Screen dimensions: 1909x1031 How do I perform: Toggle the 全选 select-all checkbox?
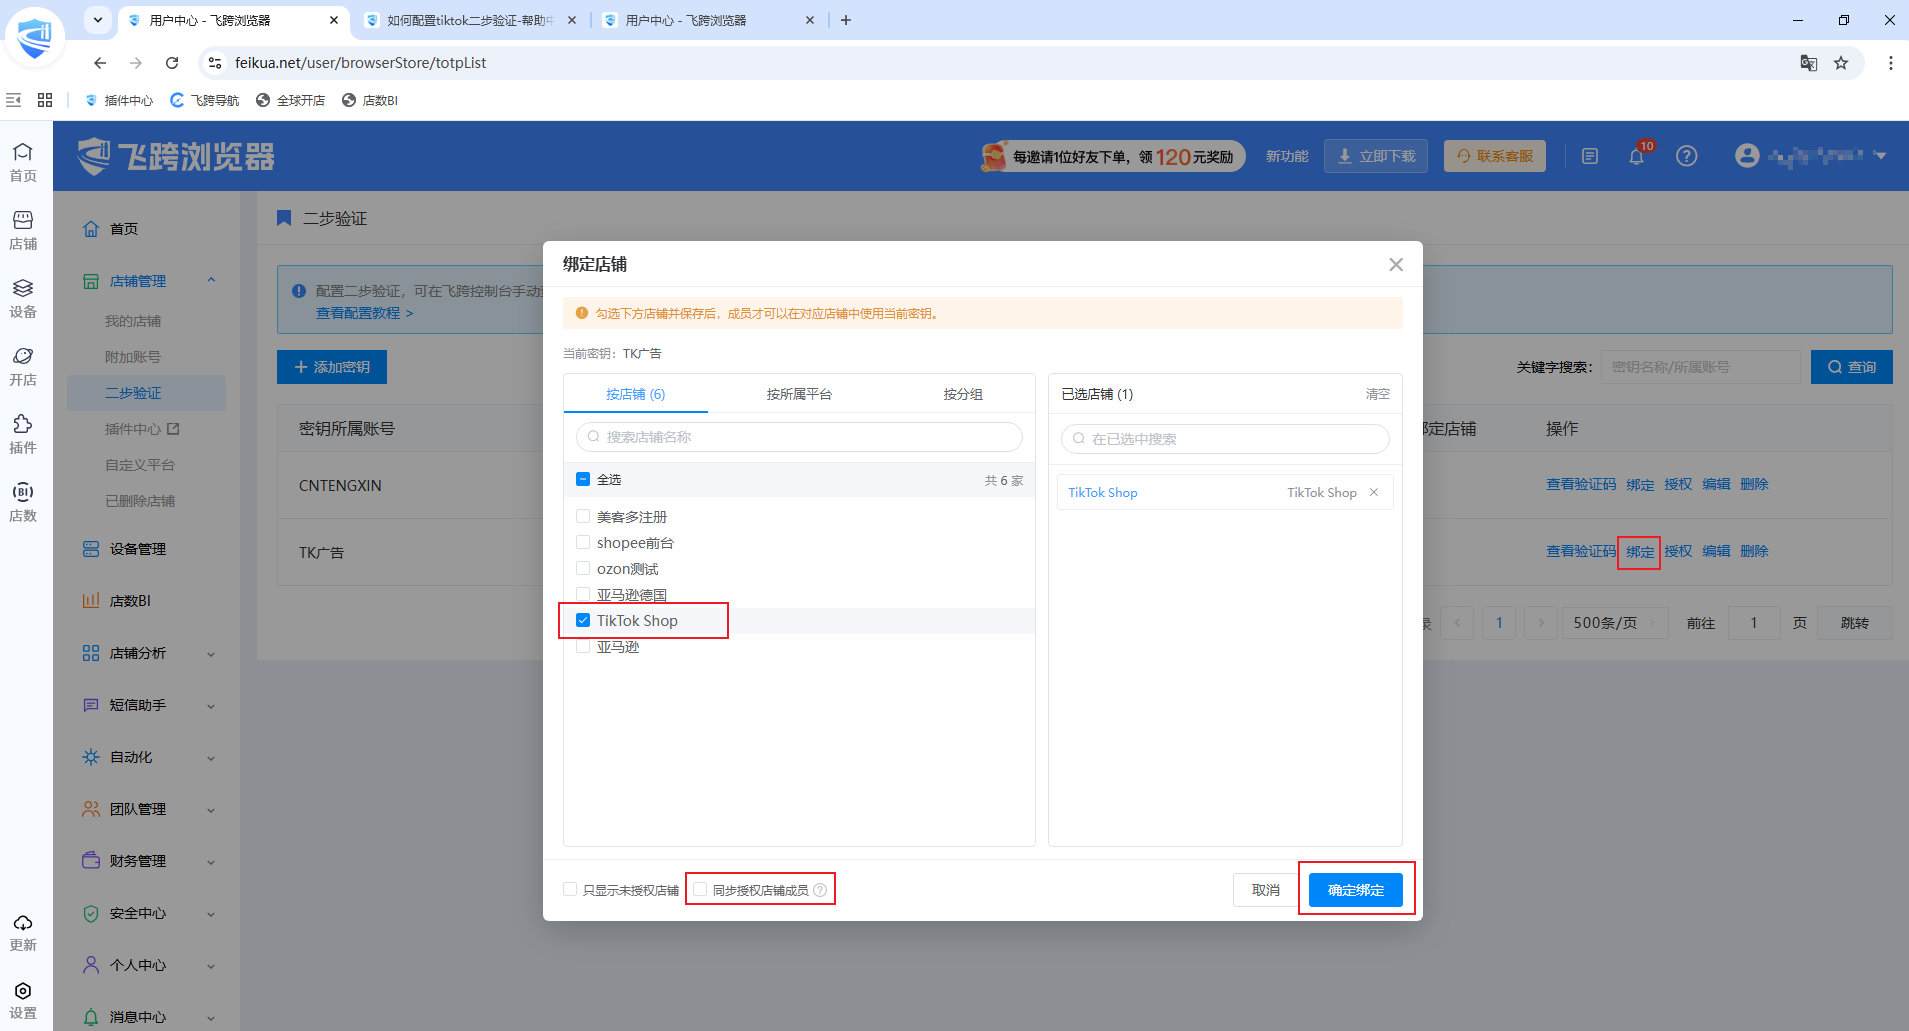(583, 479)
